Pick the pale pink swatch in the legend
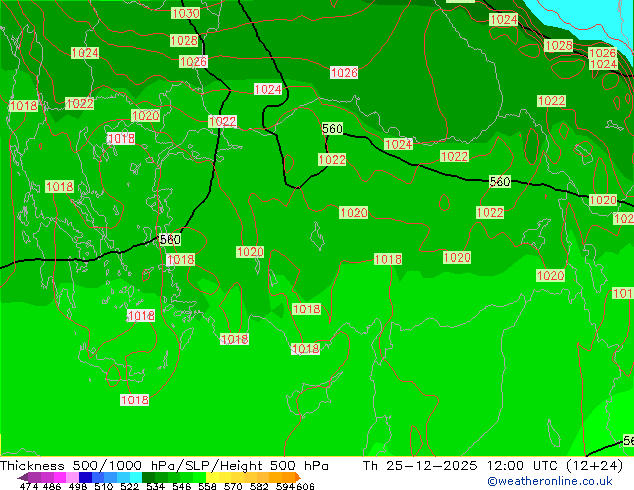This screenshot has width=634, height=490. pos(72,477)
